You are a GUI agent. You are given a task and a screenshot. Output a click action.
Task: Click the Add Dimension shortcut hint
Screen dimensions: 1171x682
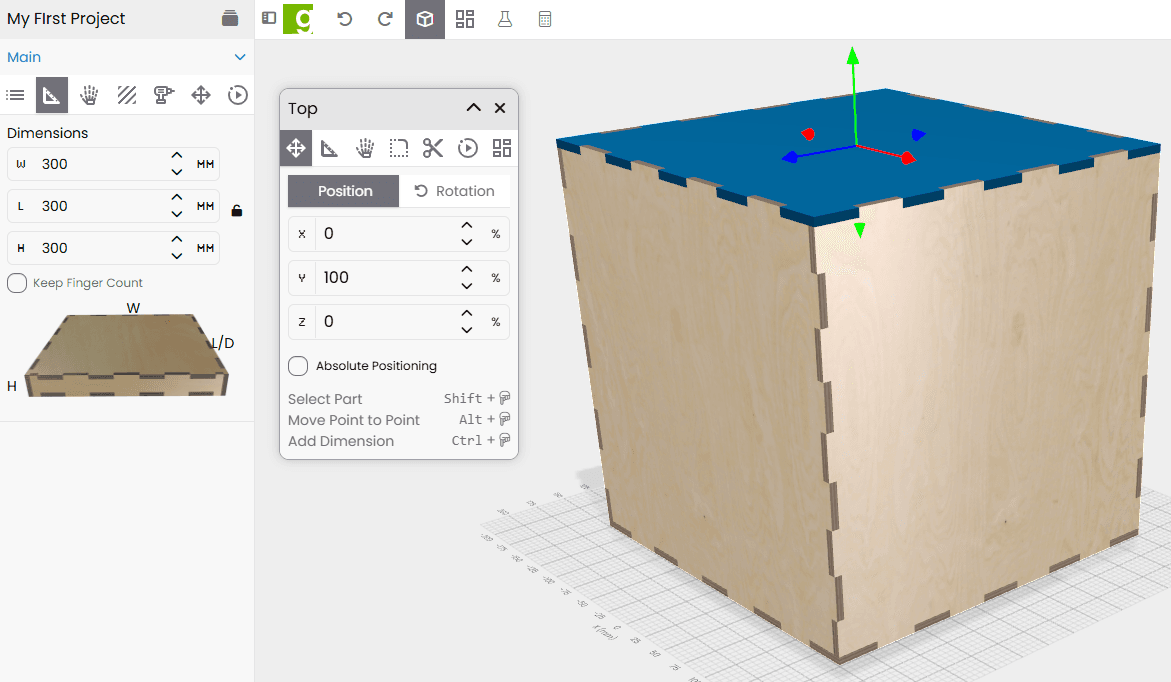(341, 441)
